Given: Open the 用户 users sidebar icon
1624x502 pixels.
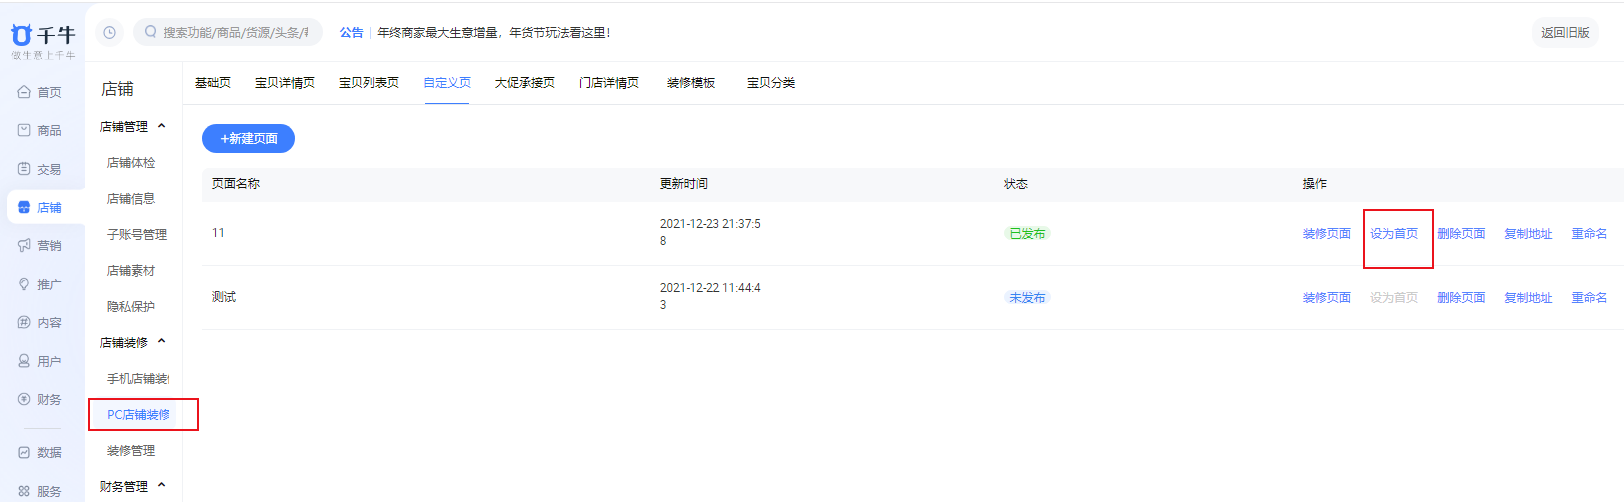Looking at the screenshot, I should click(x=24, y=361).
